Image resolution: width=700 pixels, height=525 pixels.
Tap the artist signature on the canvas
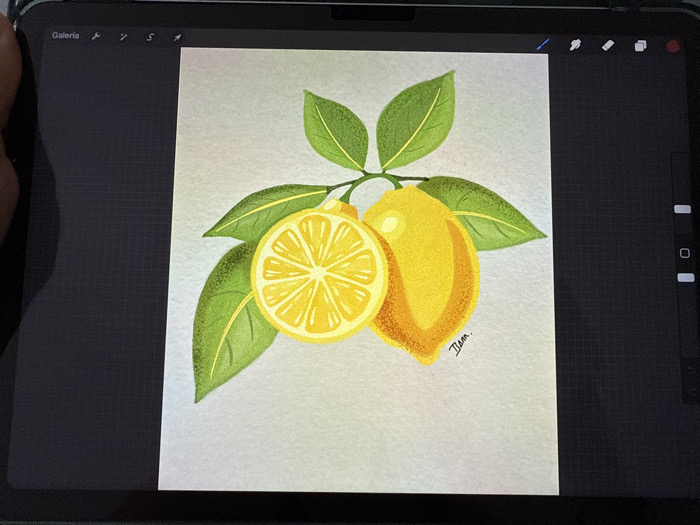460,344
